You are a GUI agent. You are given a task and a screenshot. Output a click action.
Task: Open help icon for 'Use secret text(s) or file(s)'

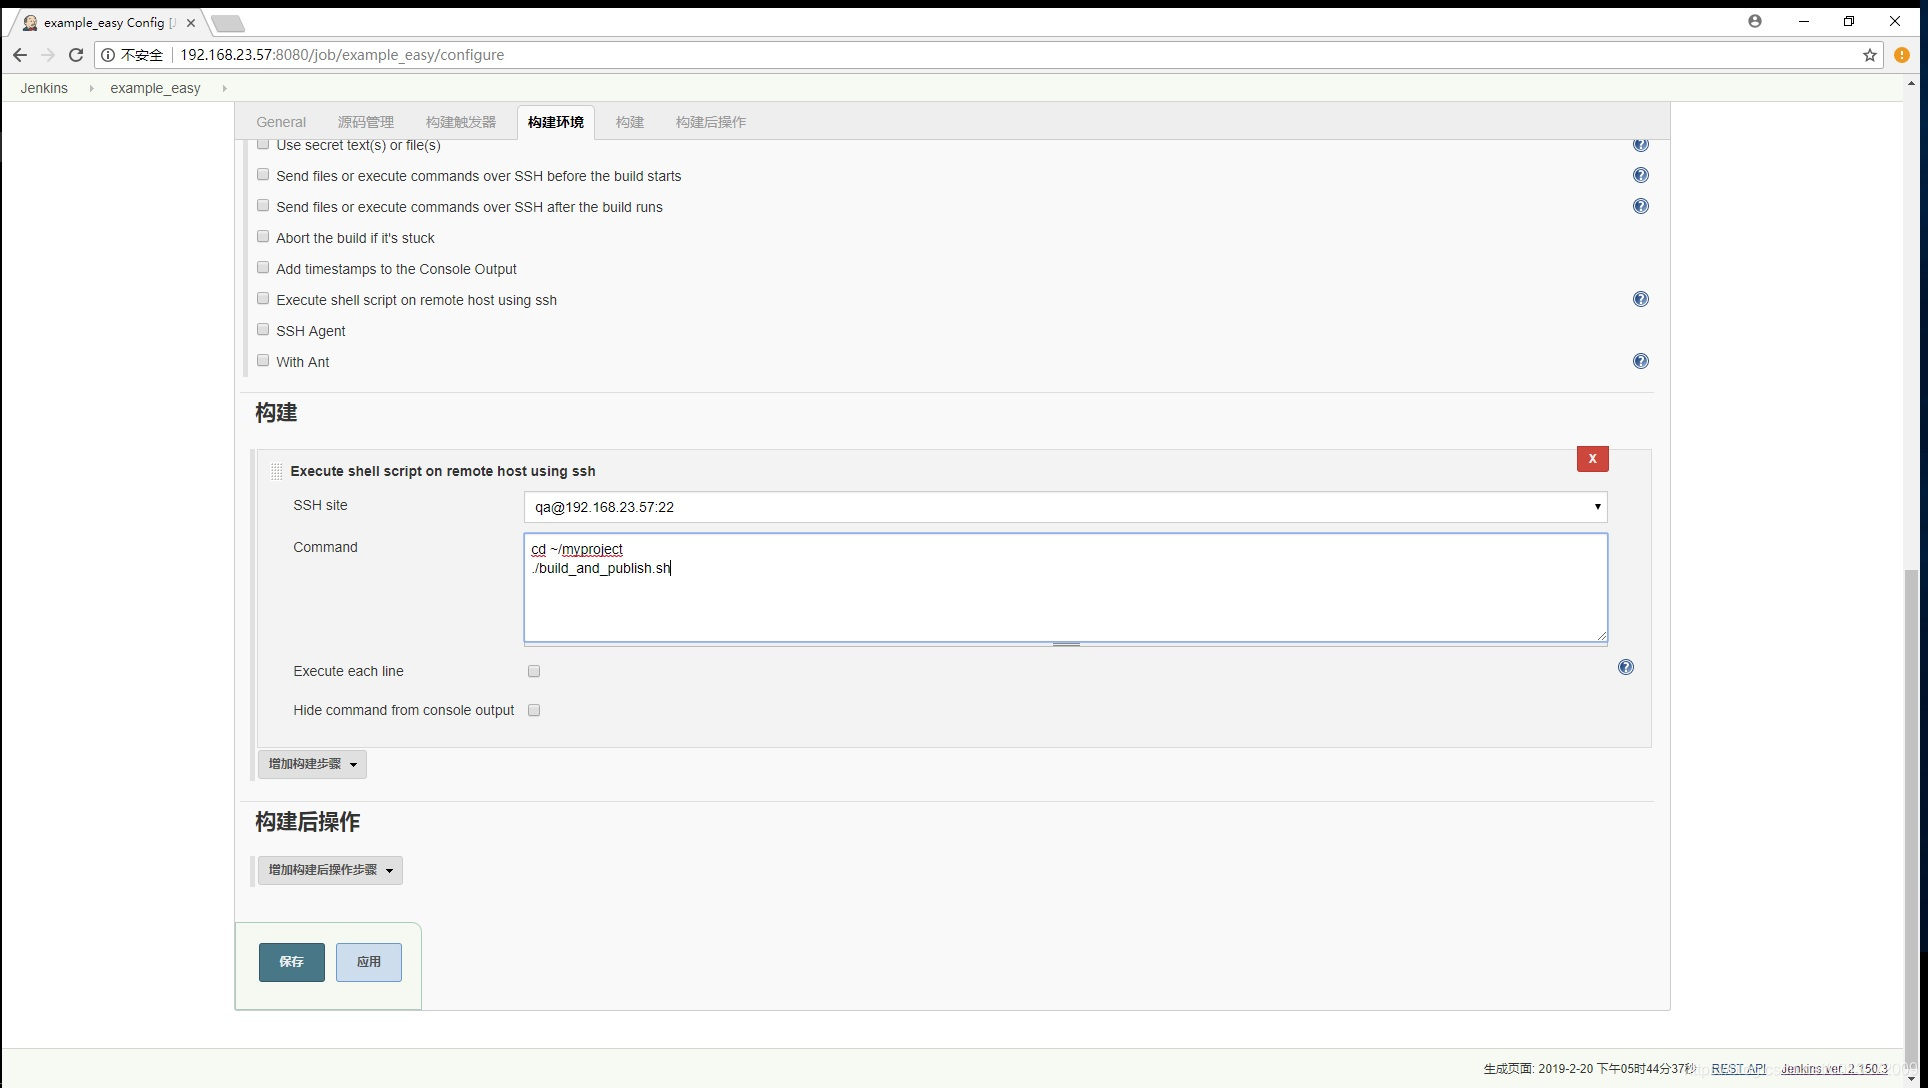(x=1640, y=145)
